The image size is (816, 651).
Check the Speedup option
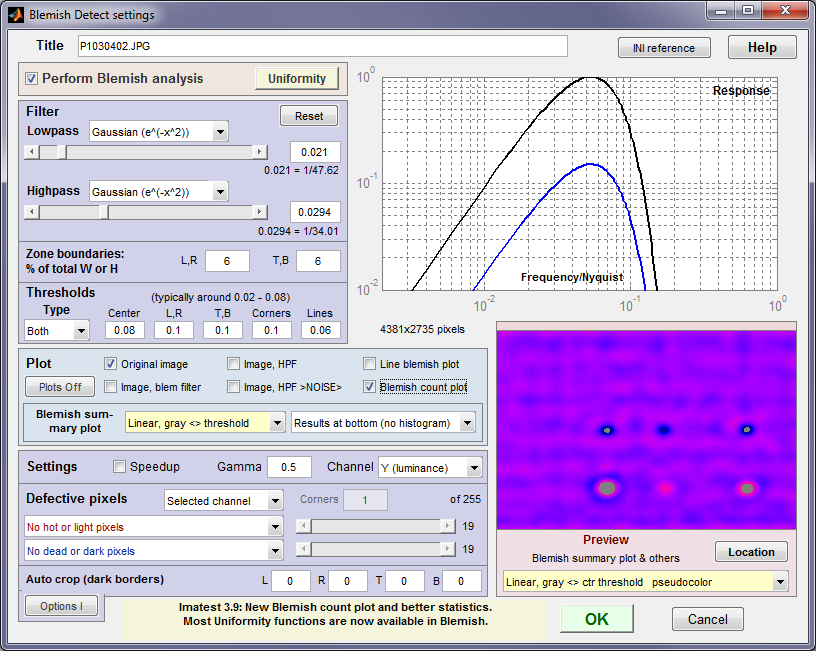(120, 467)
